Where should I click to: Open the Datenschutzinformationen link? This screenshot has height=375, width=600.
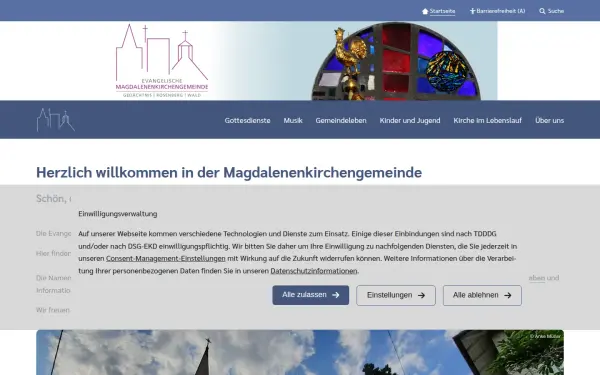pos(314,271)
